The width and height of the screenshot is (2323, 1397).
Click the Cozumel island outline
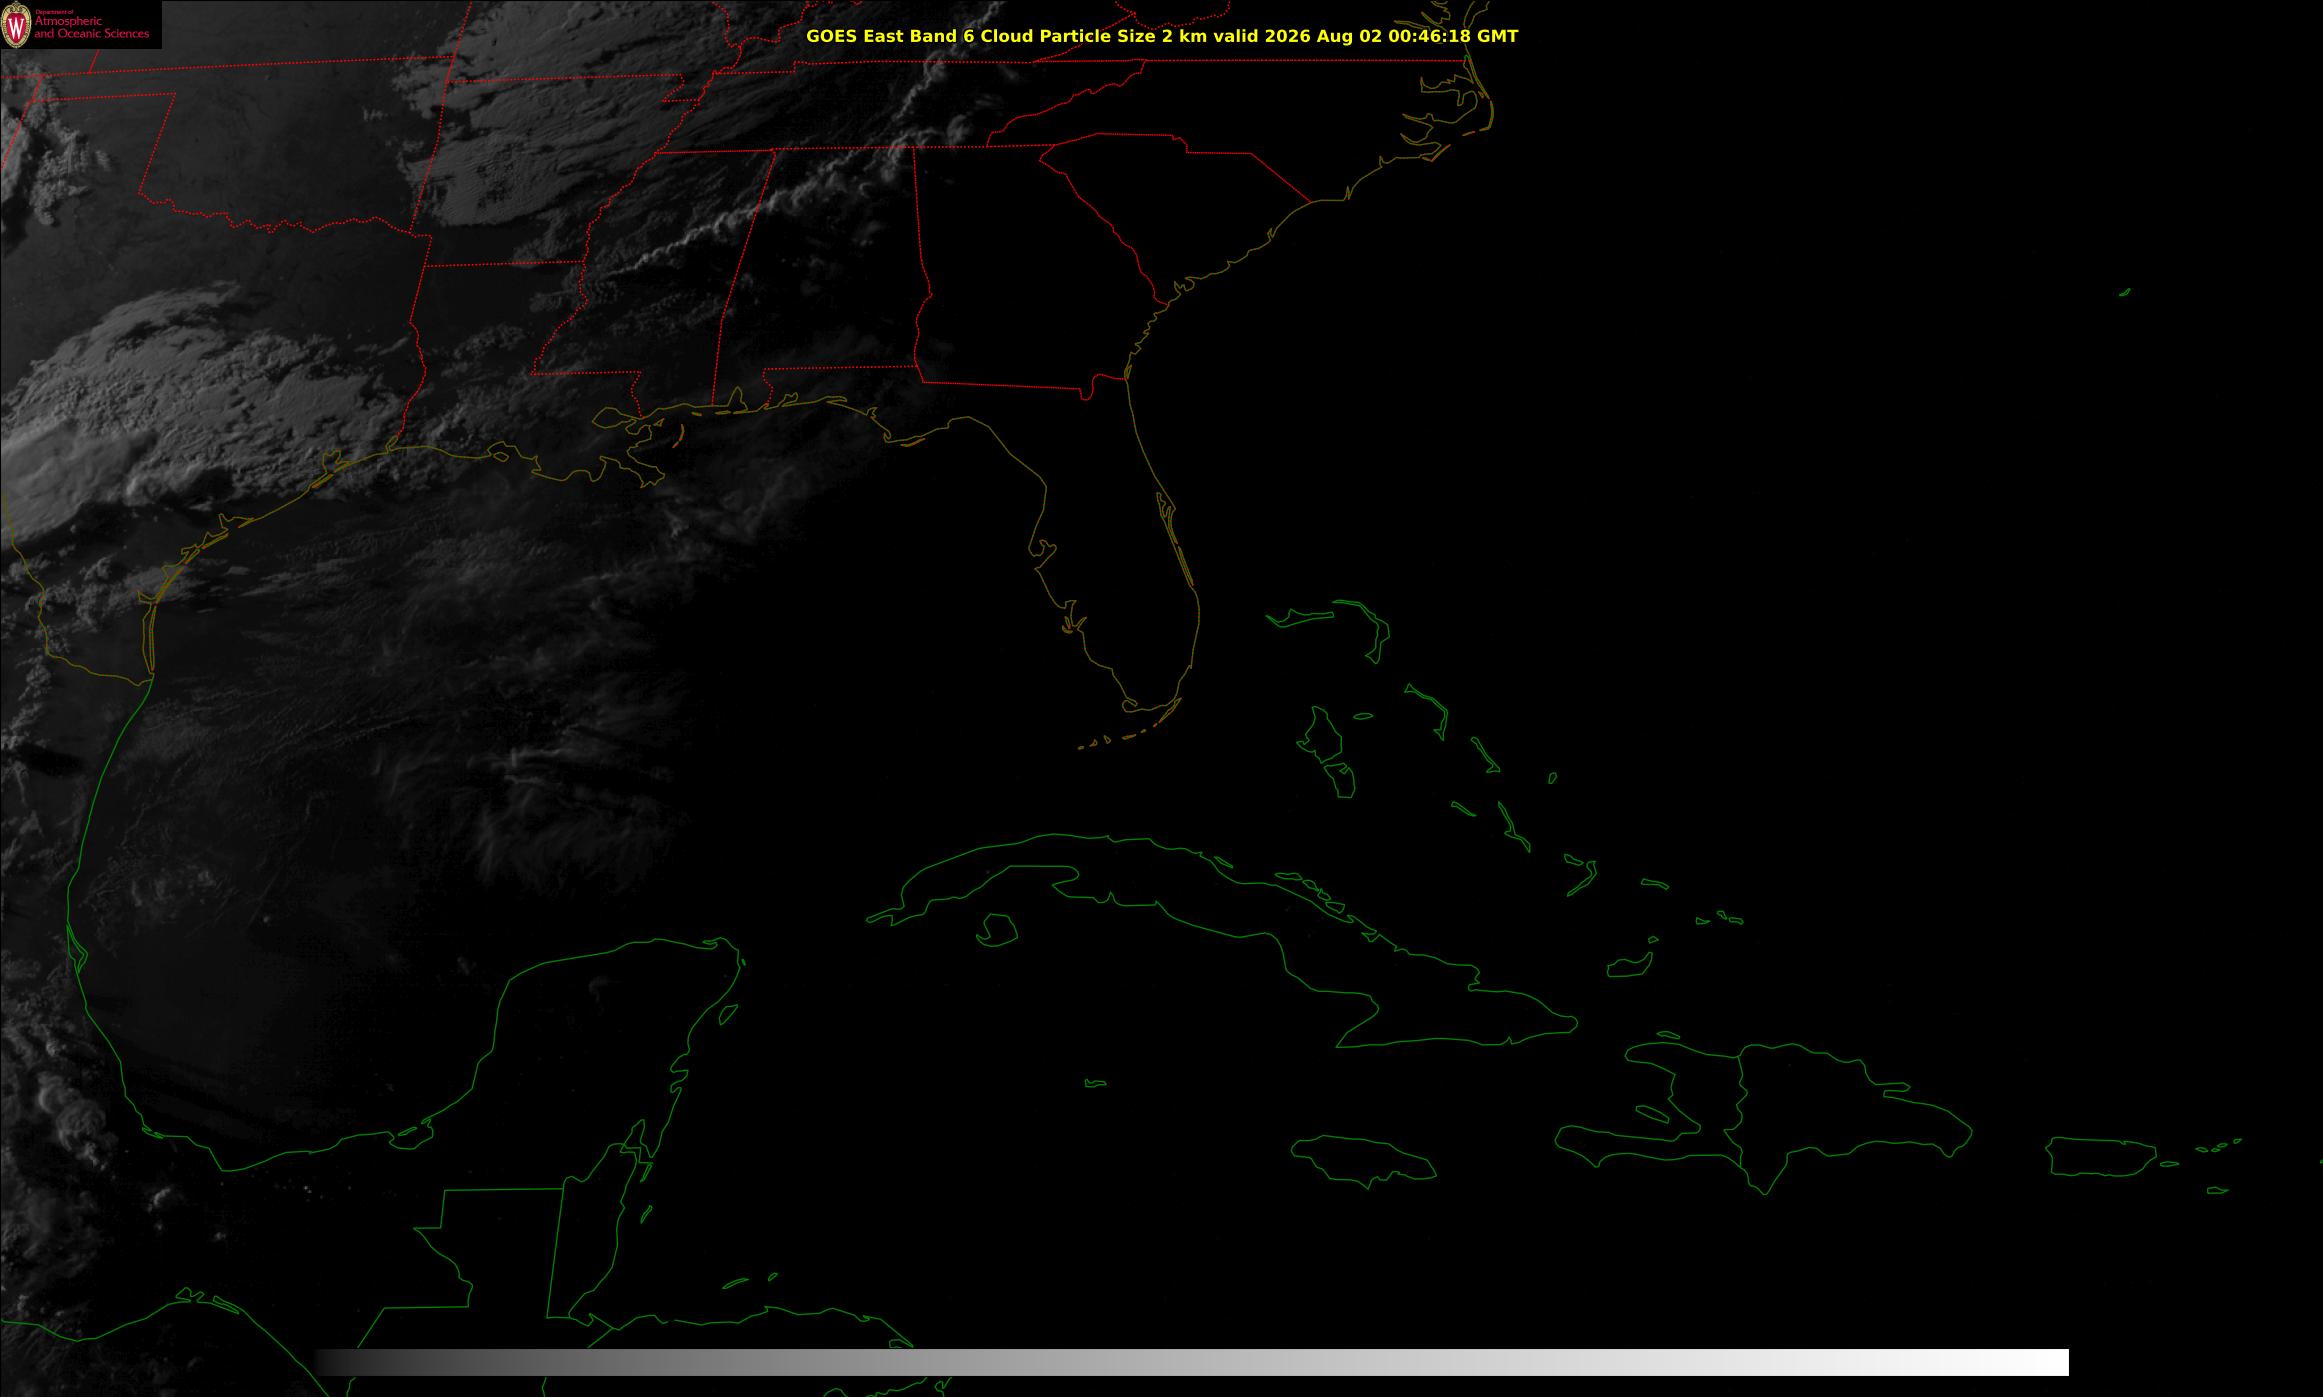tap(728, 1015)
